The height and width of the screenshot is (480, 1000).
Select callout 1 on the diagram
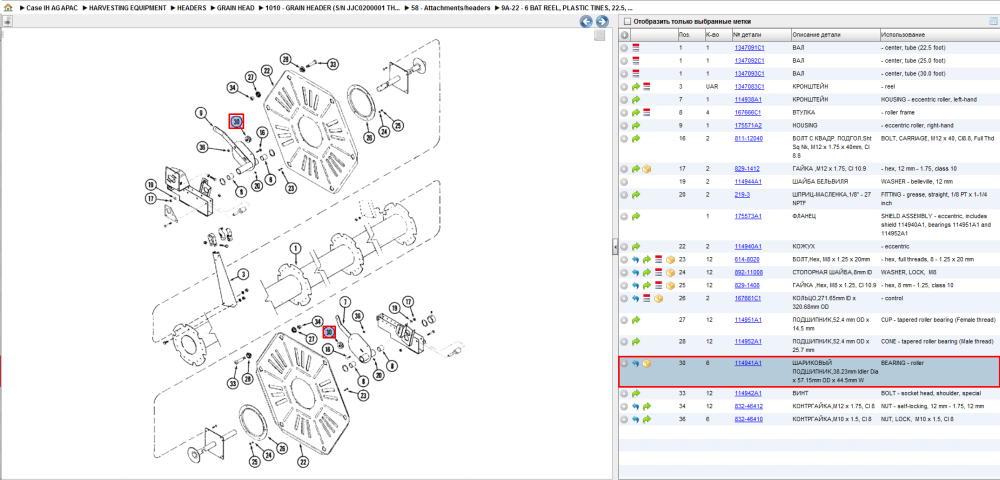[x=295, y=247]
